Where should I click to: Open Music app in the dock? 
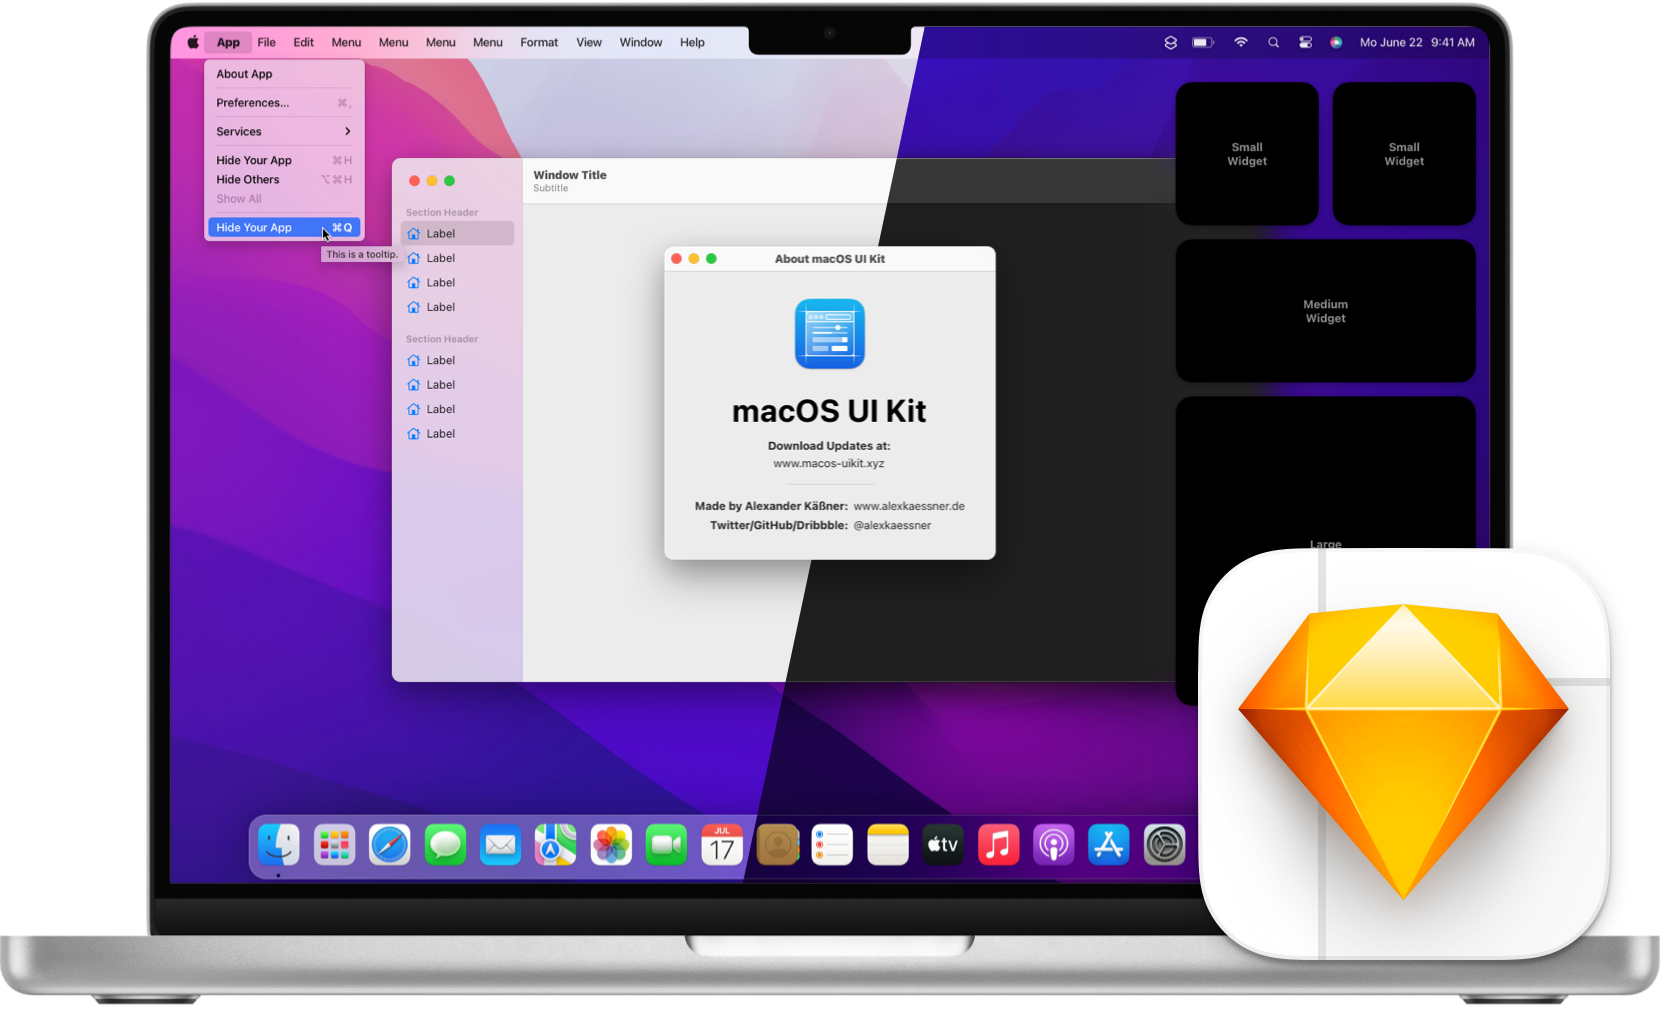coord(998,845)
